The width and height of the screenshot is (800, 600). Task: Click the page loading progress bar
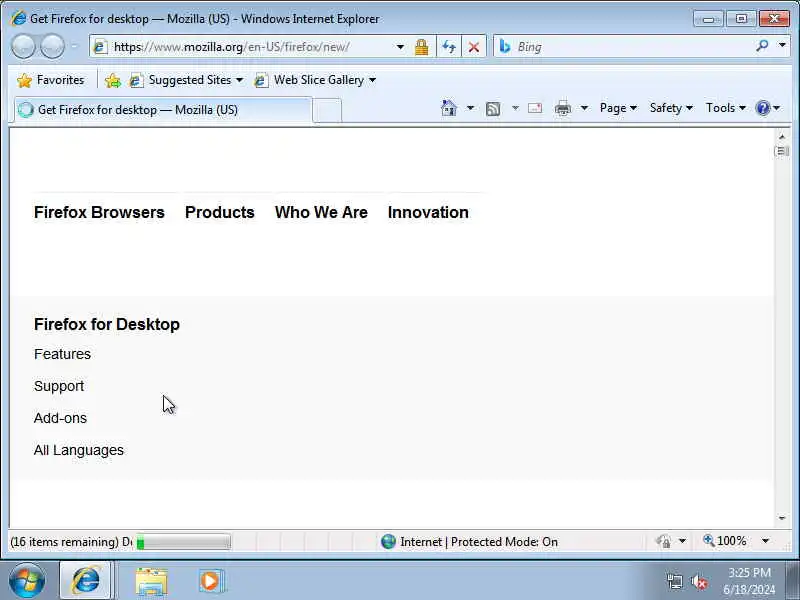click(183, 542)
